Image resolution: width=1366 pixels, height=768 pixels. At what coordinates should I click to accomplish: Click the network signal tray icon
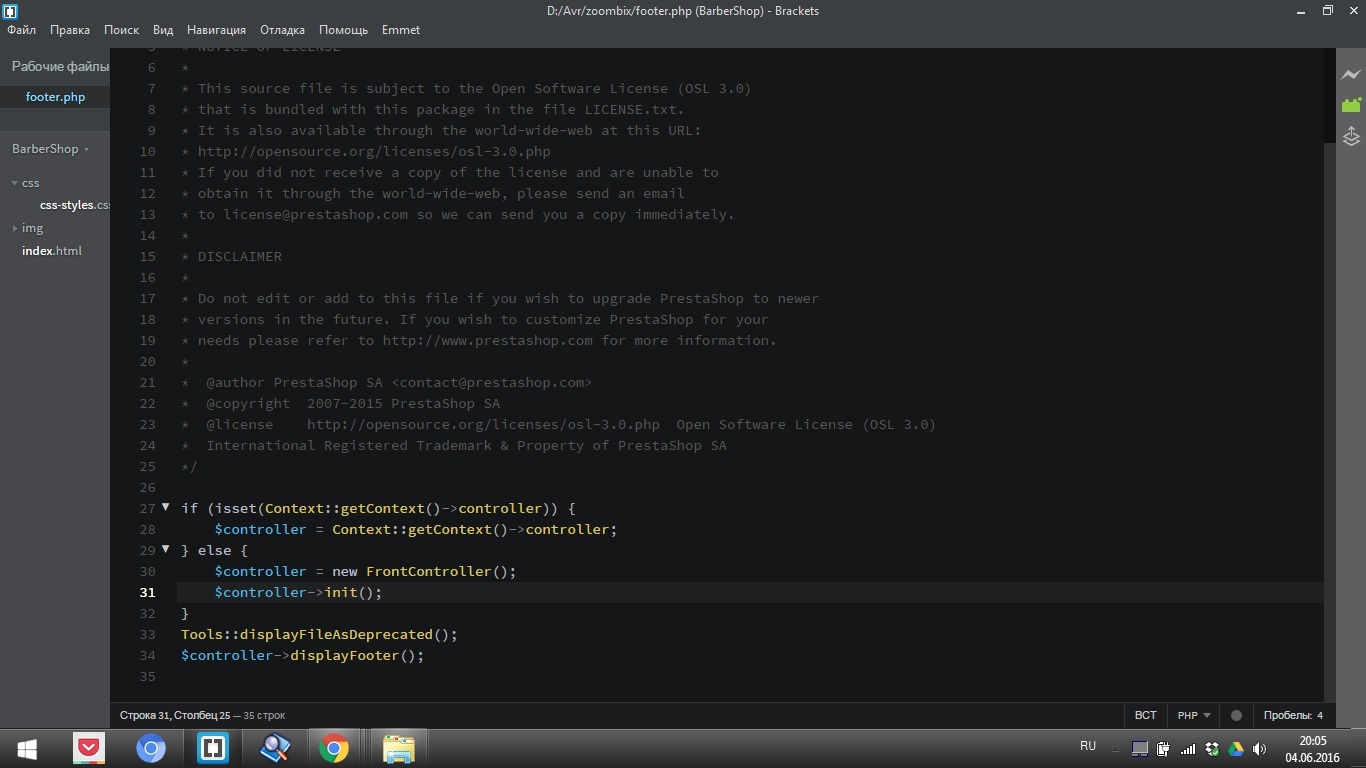click(1188, 749)
